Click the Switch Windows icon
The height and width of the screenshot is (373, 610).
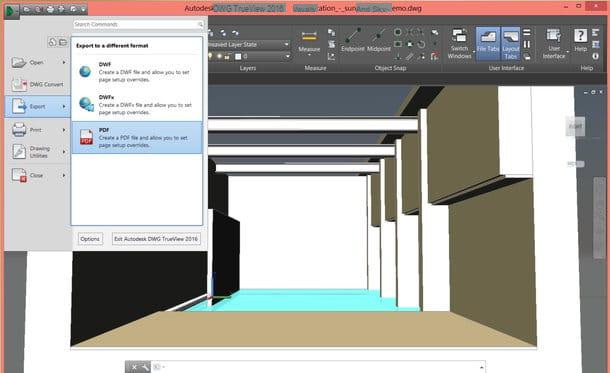[x=459, y=36]
